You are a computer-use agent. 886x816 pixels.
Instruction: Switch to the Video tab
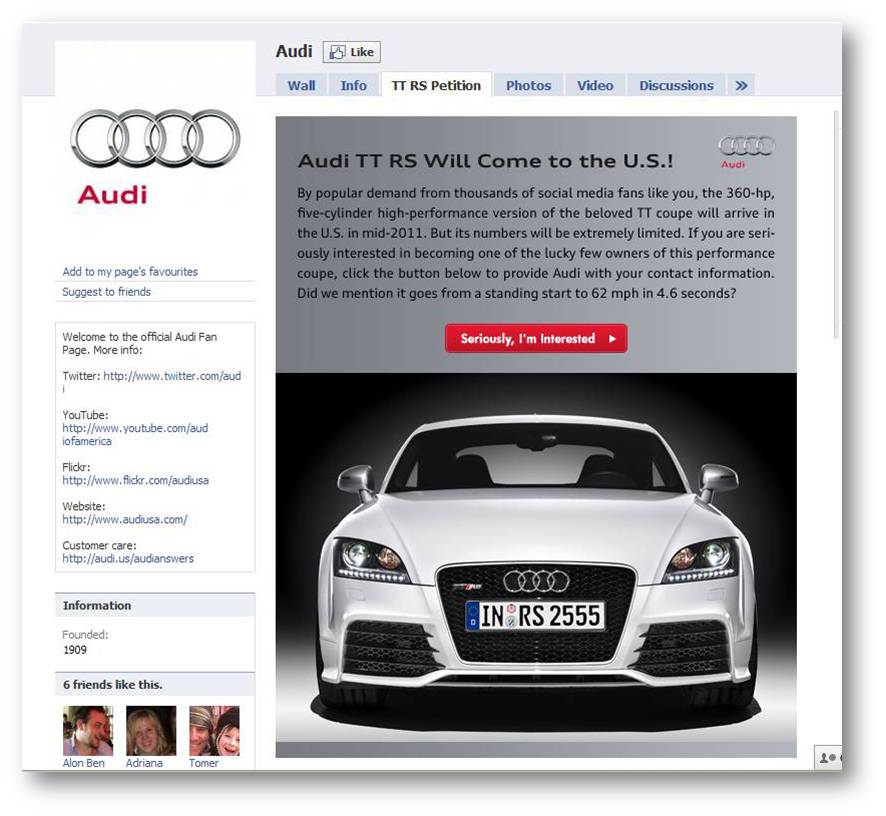(x=595, y=85)
